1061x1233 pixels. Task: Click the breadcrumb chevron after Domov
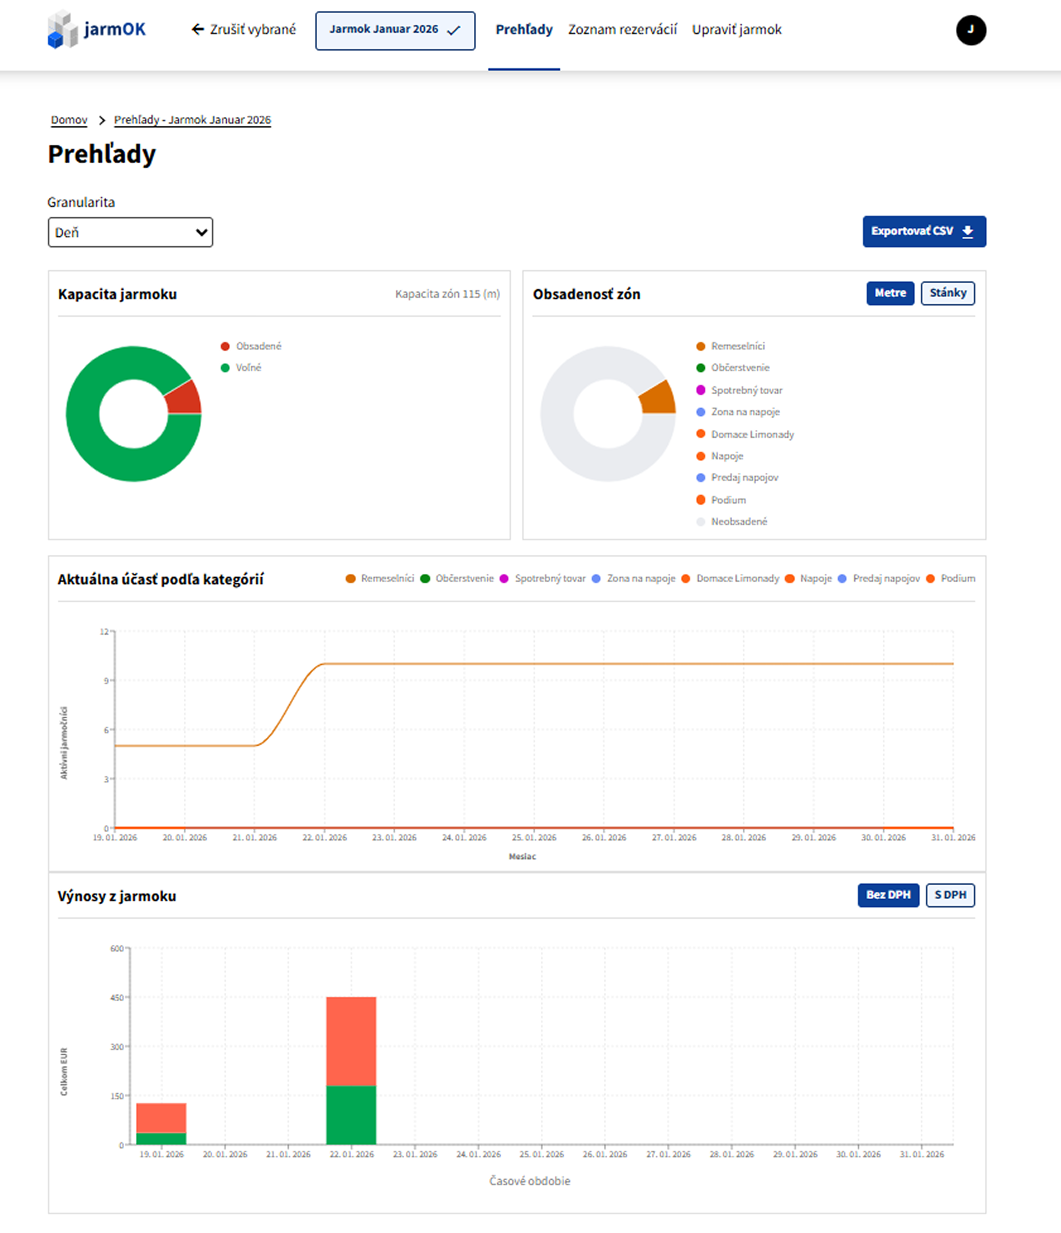pyautogui.click(x=101, y=120)
